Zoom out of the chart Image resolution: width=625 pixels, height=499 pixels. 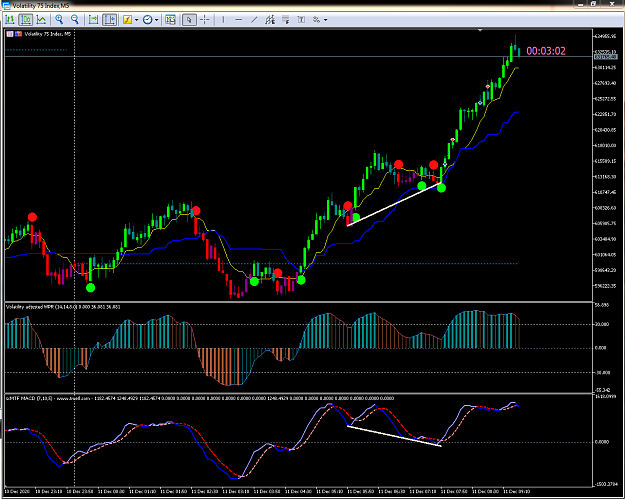pyautogui.click(x=75, y=20)
